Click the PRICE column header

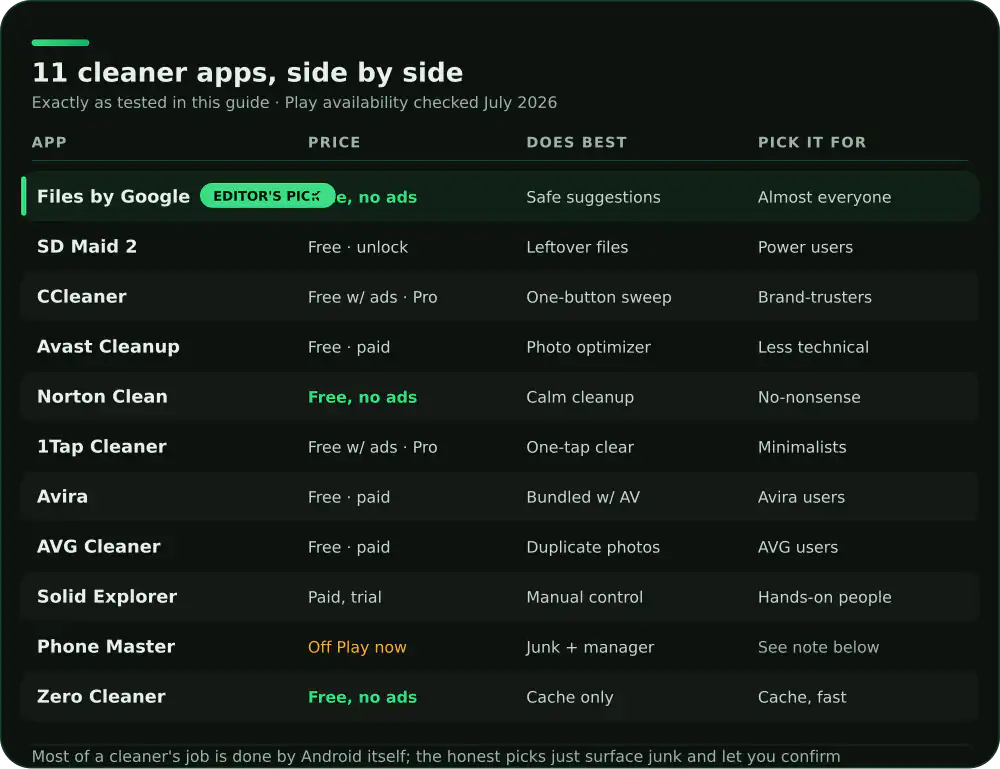pos(334,142)
